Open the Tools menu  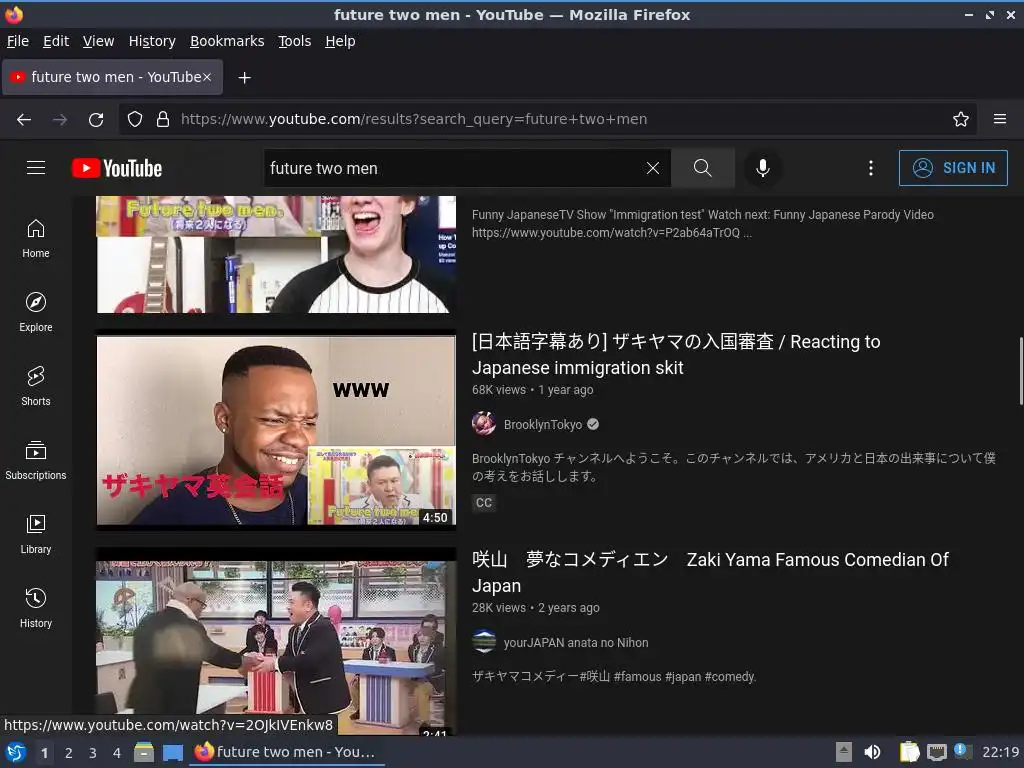click(x=295, y=41)
